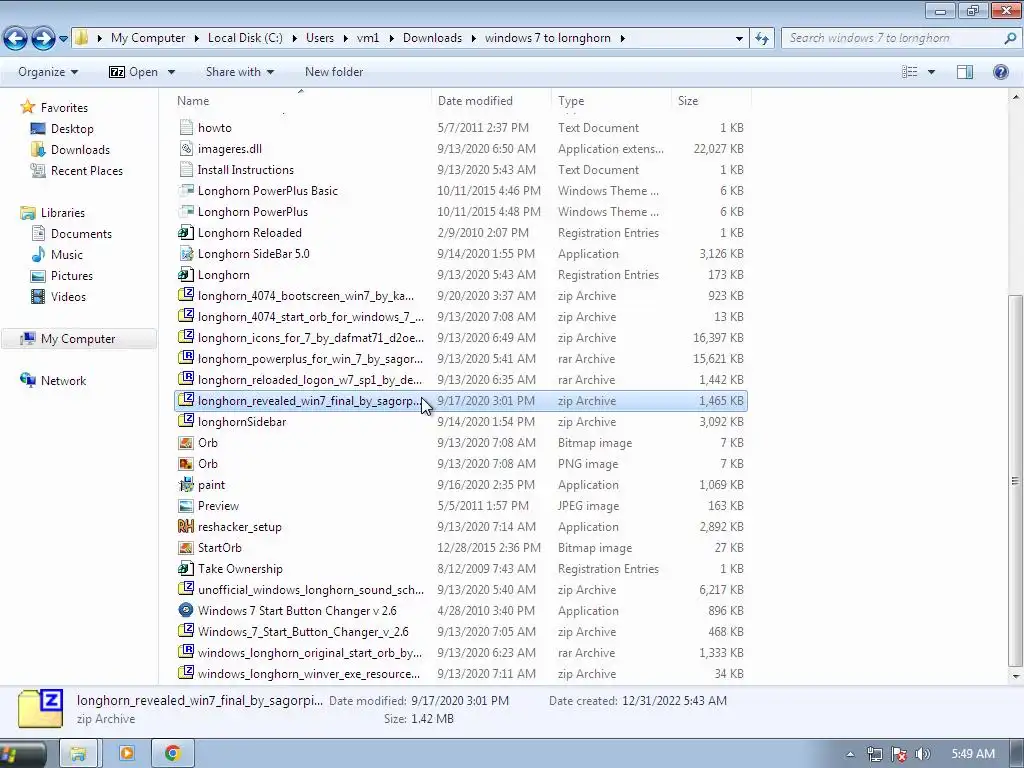Viewport: 1024px width, 768px height.
Task: Select longhorn_4074_bootscreen zip archive icon
Action: [186, 295]
